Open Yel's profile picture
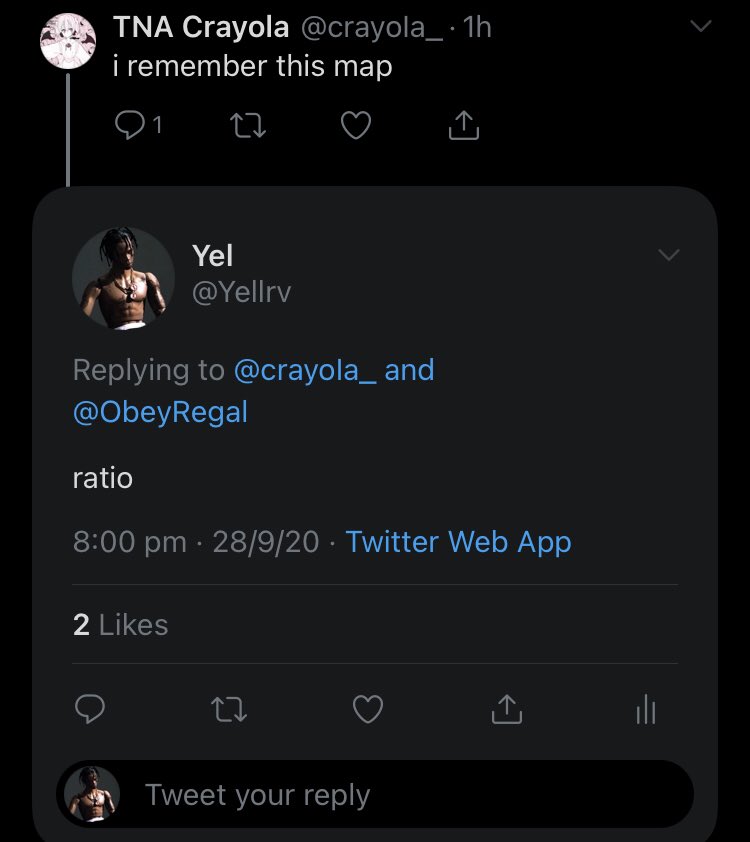This screenshot has height=842, width=750. 123,279
